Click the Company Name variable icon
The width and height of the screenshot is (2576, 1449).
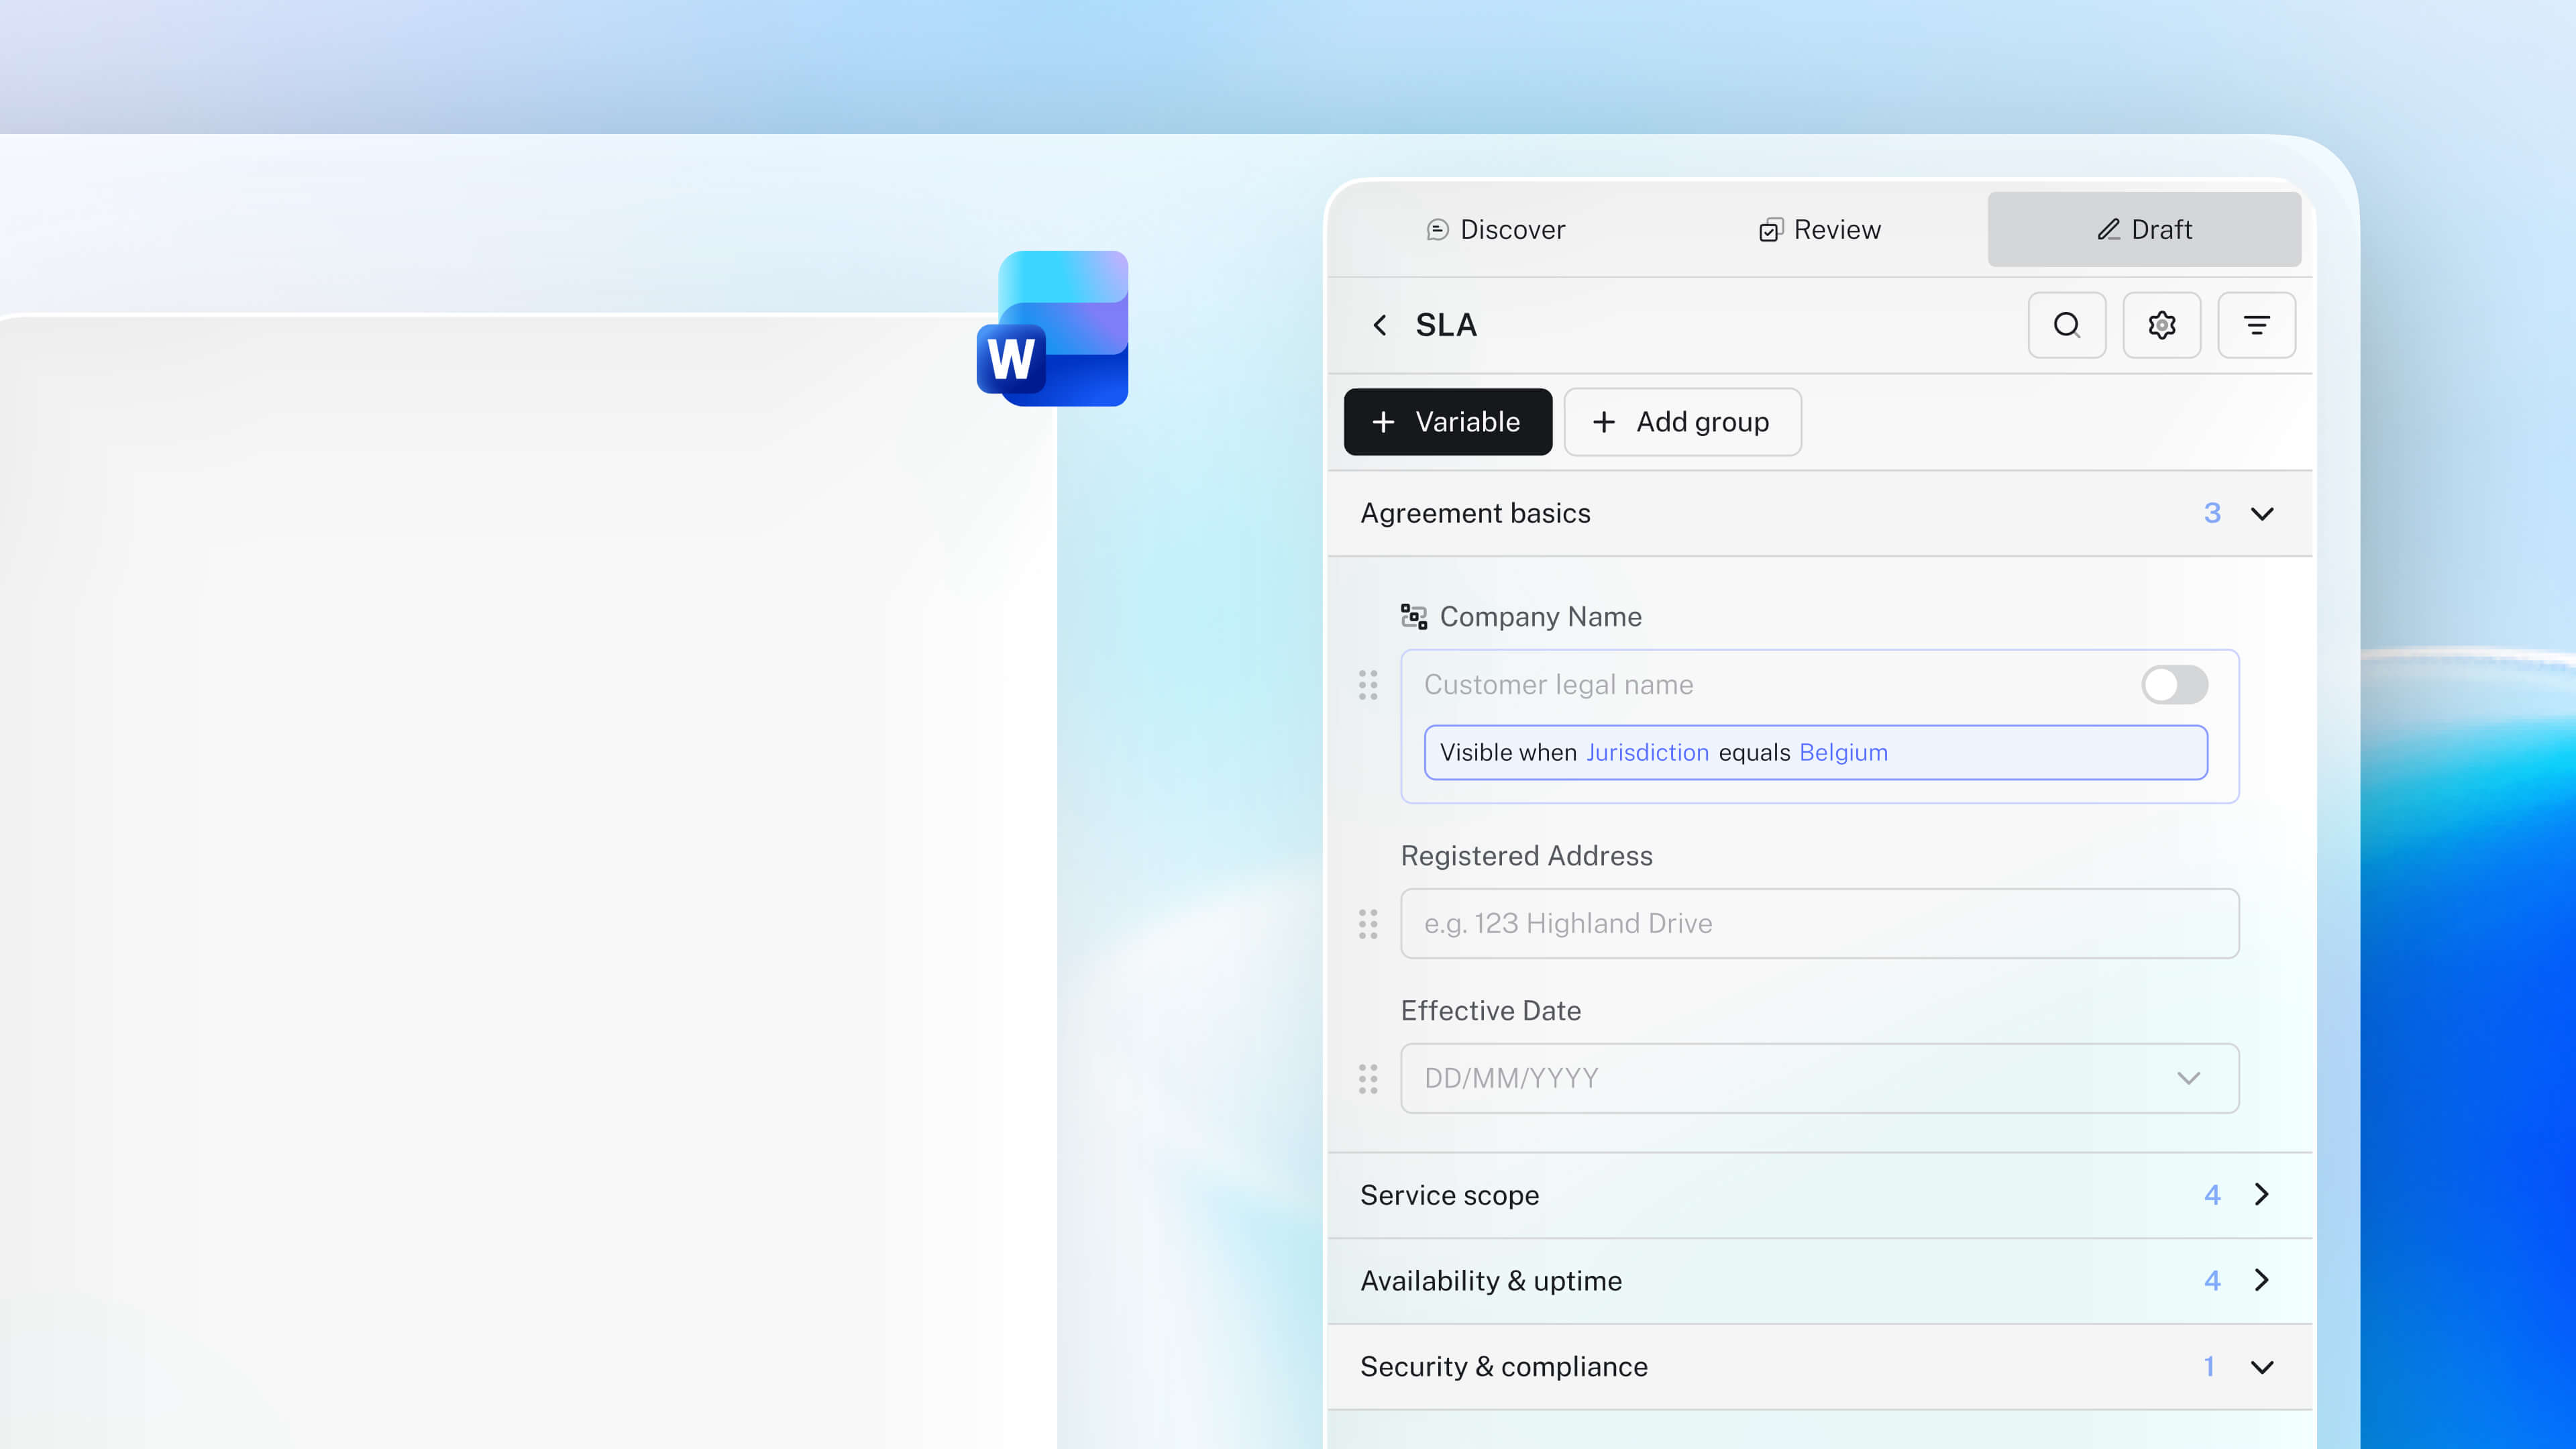1413,616
